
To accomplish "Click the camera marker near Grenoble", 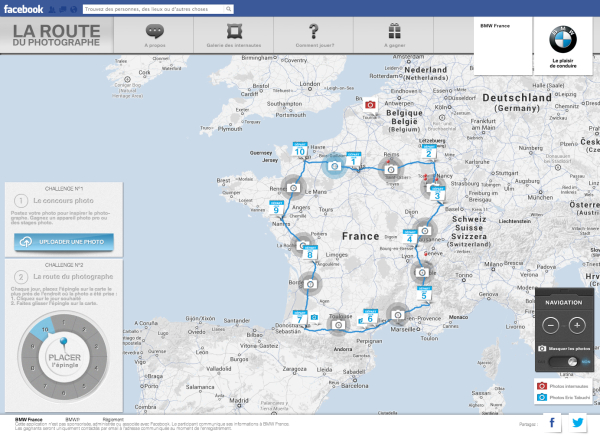I will point(422,273).
